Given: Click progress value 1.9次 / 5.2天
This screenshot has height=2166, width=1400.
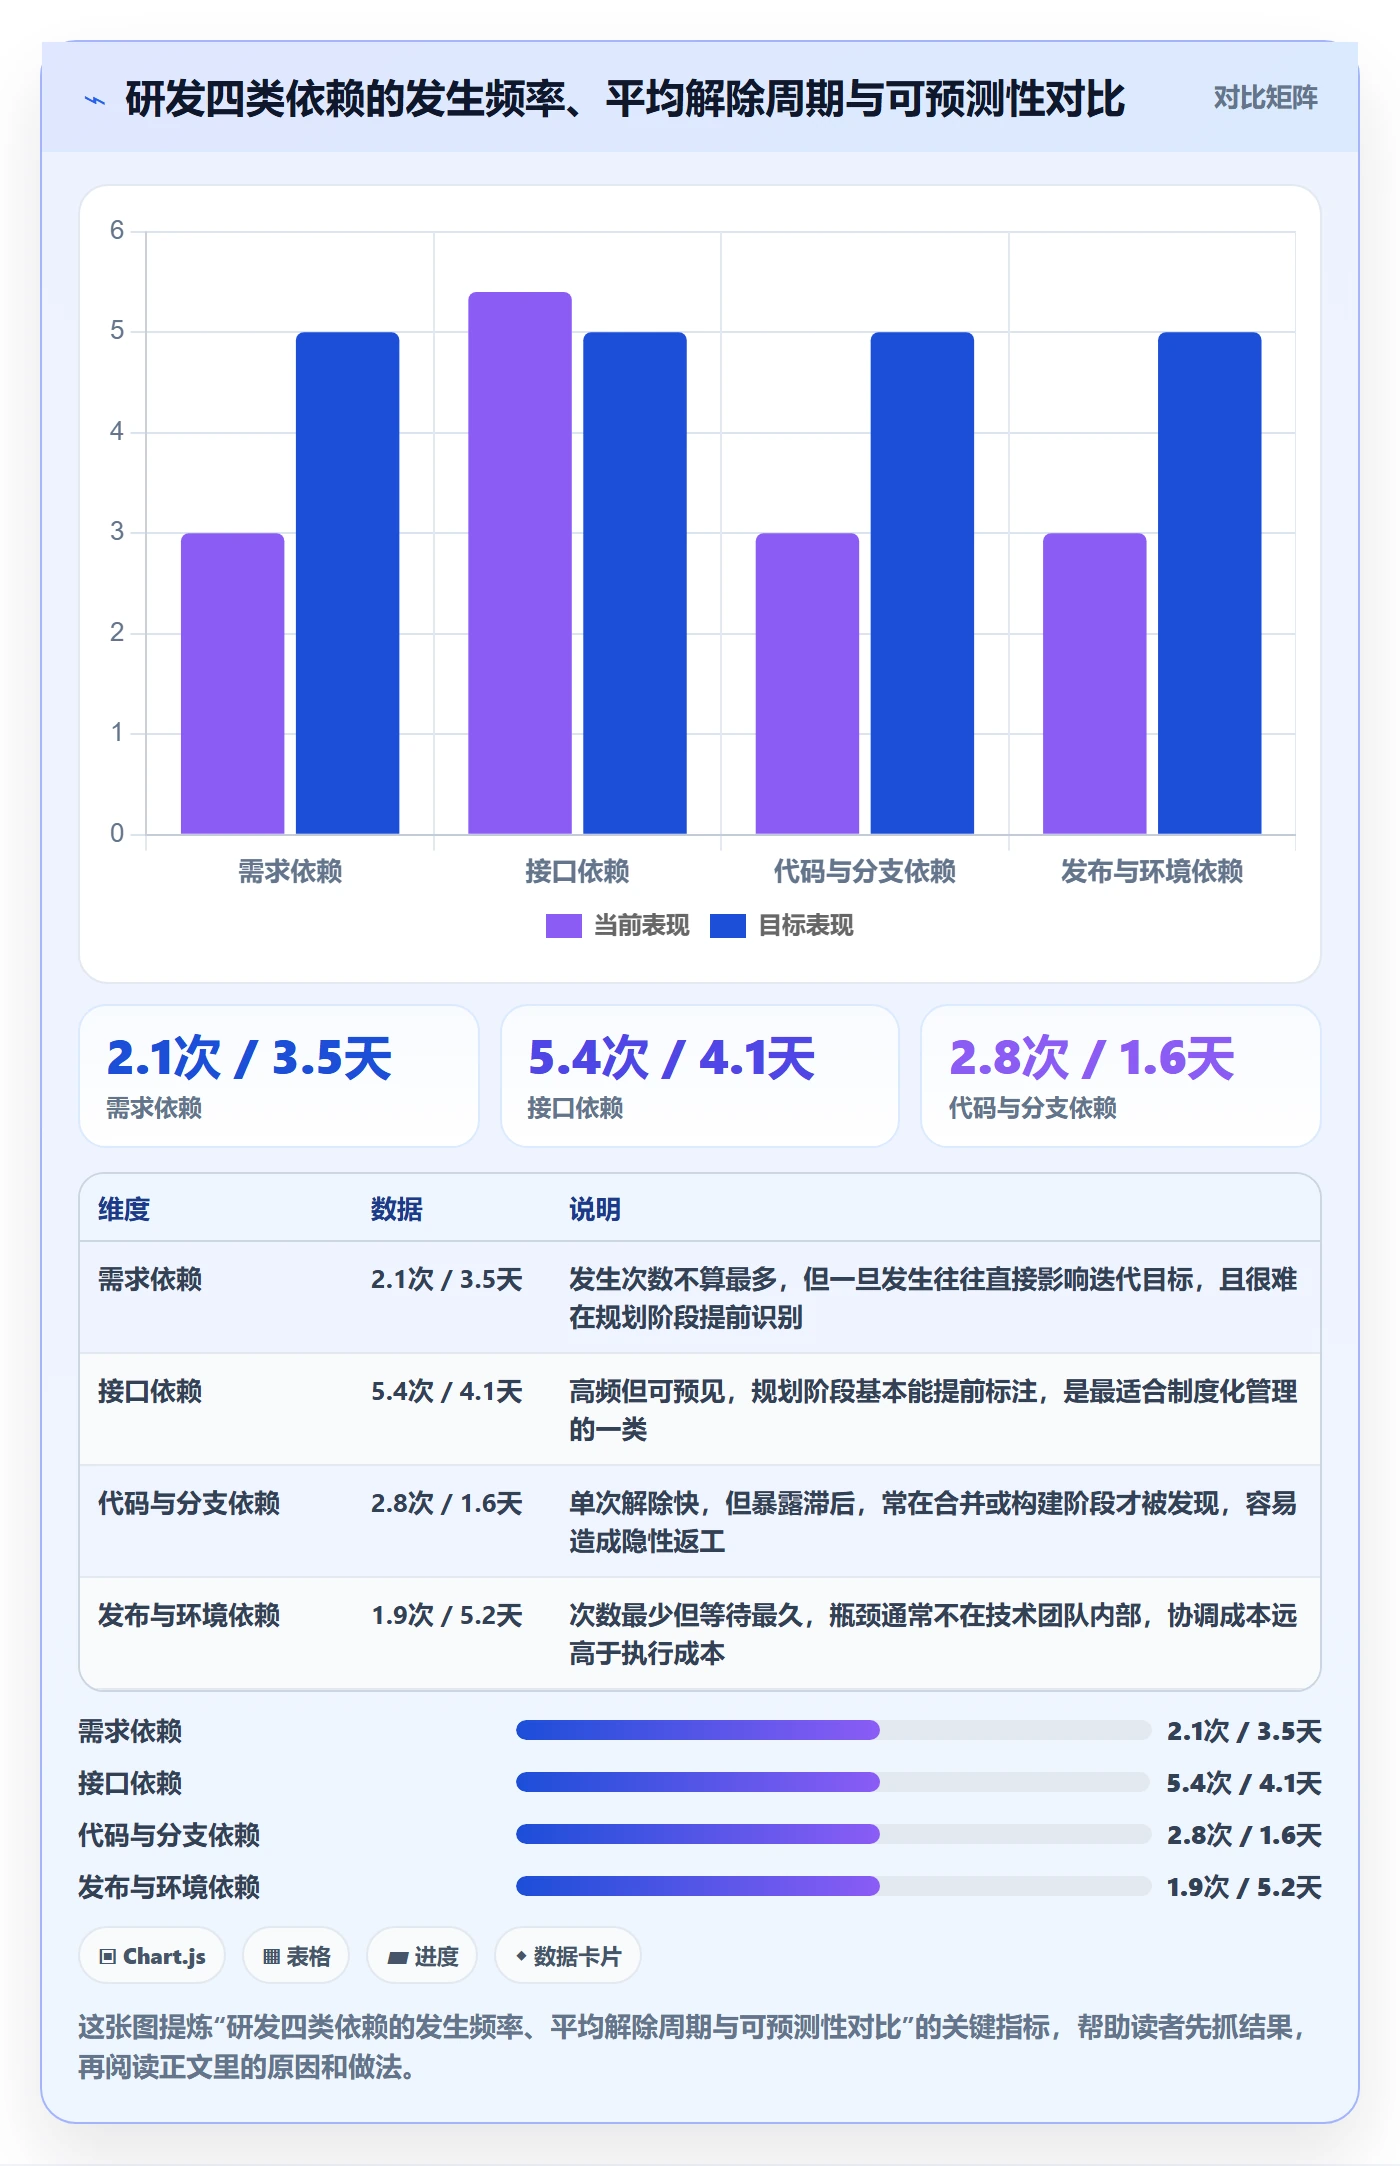Looking at the screenshot, I should [x=1244, y=1887].
